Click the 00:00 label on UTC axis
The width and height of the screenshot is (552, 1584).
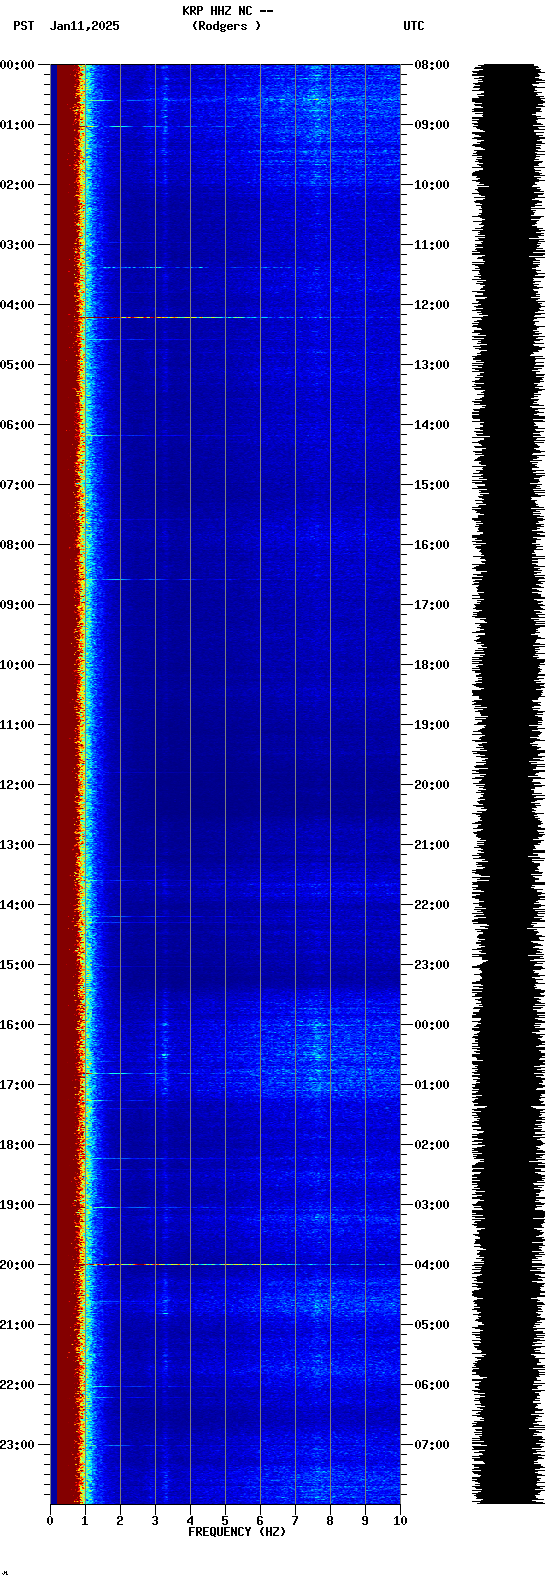coord(432,1025)
